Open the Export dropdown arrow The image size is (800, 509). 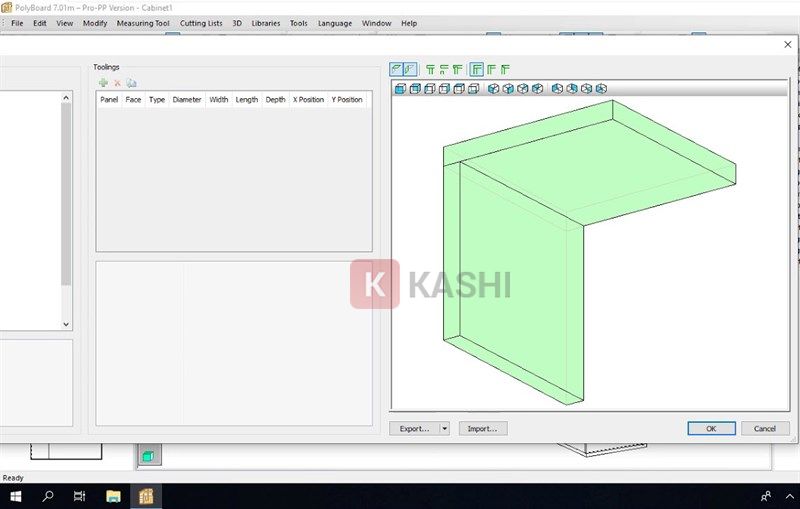[x=444, y=428]
